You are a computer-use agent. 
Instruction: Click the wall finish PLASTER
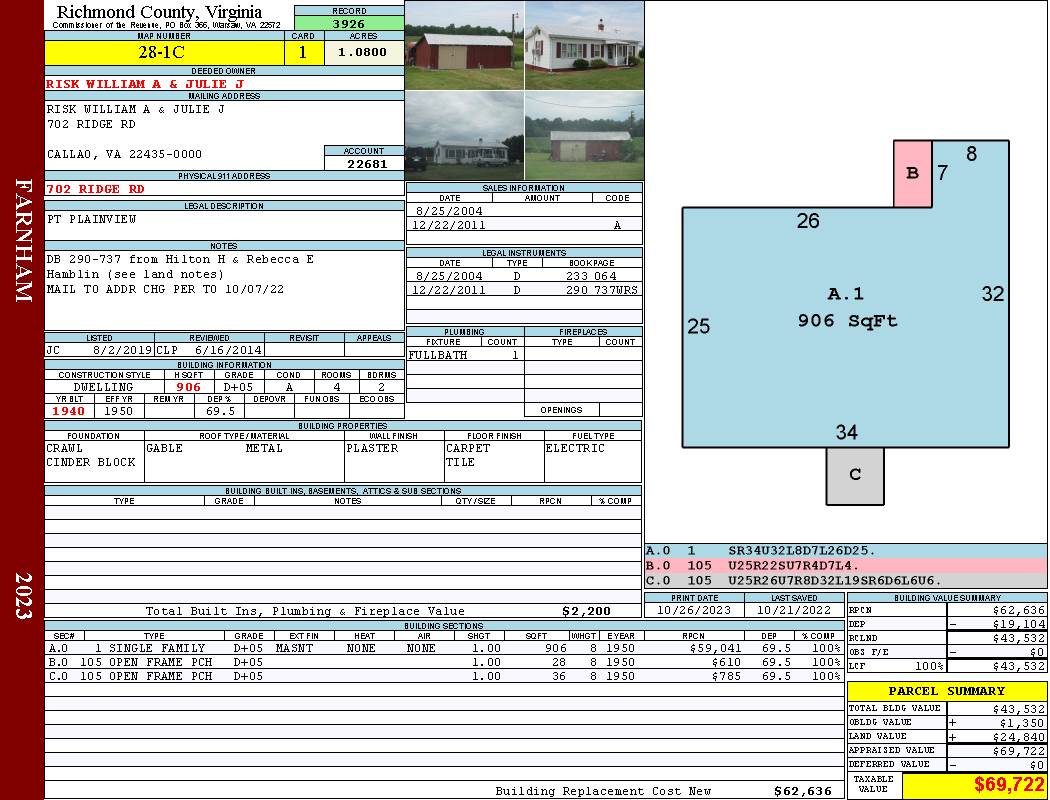[x=372, y=448]
